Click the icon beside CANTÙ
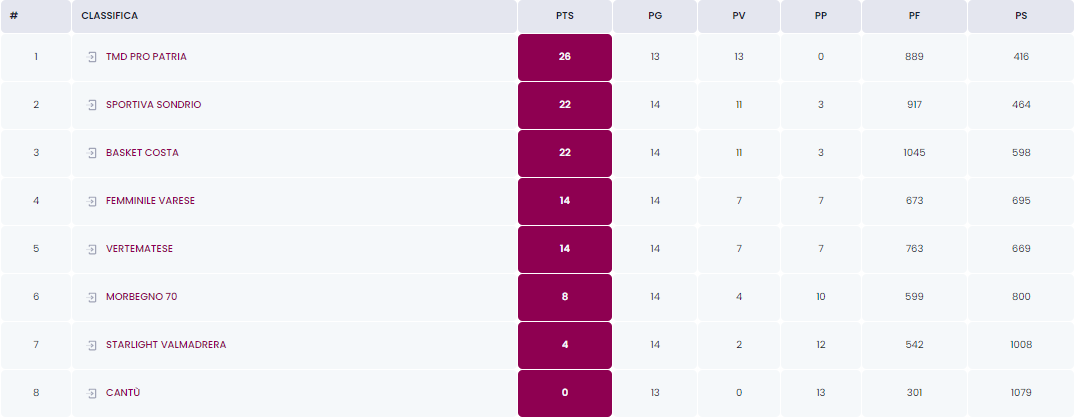 coord(92,393)
